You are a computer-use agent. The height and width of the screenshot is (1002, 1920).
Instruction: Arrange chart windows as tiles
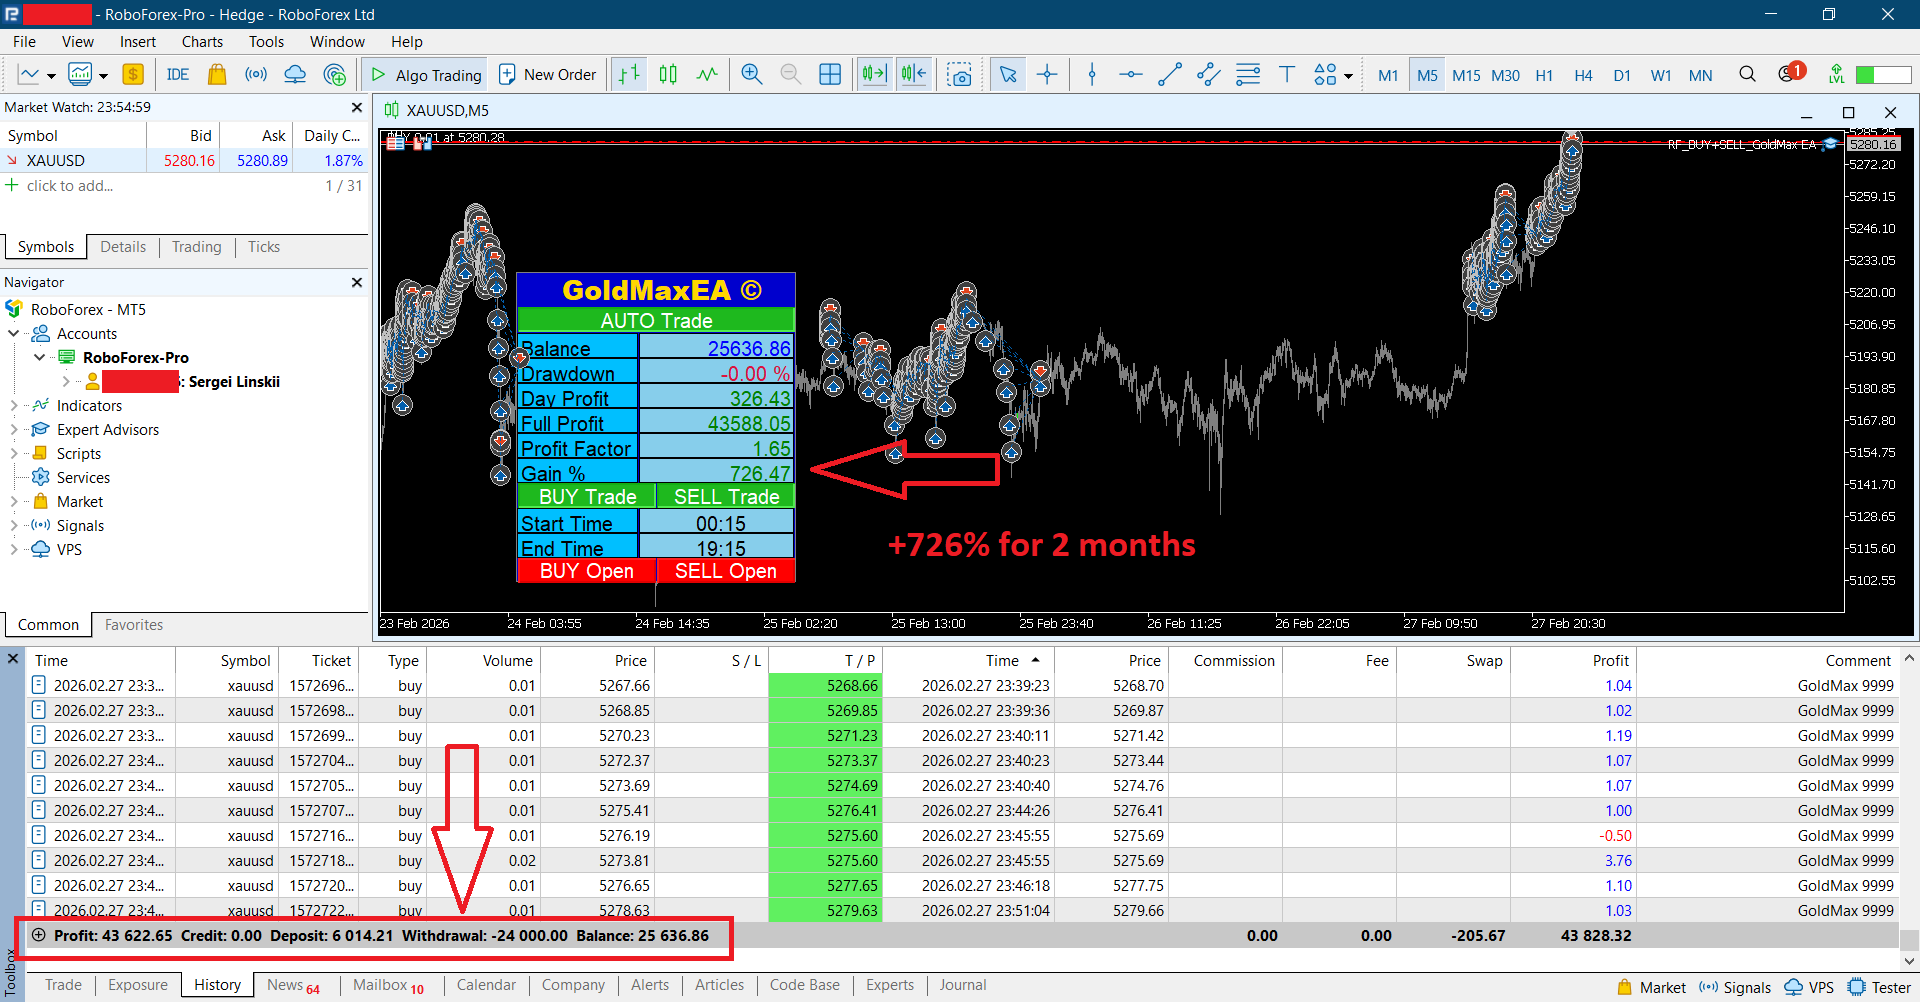pos(830,75)
